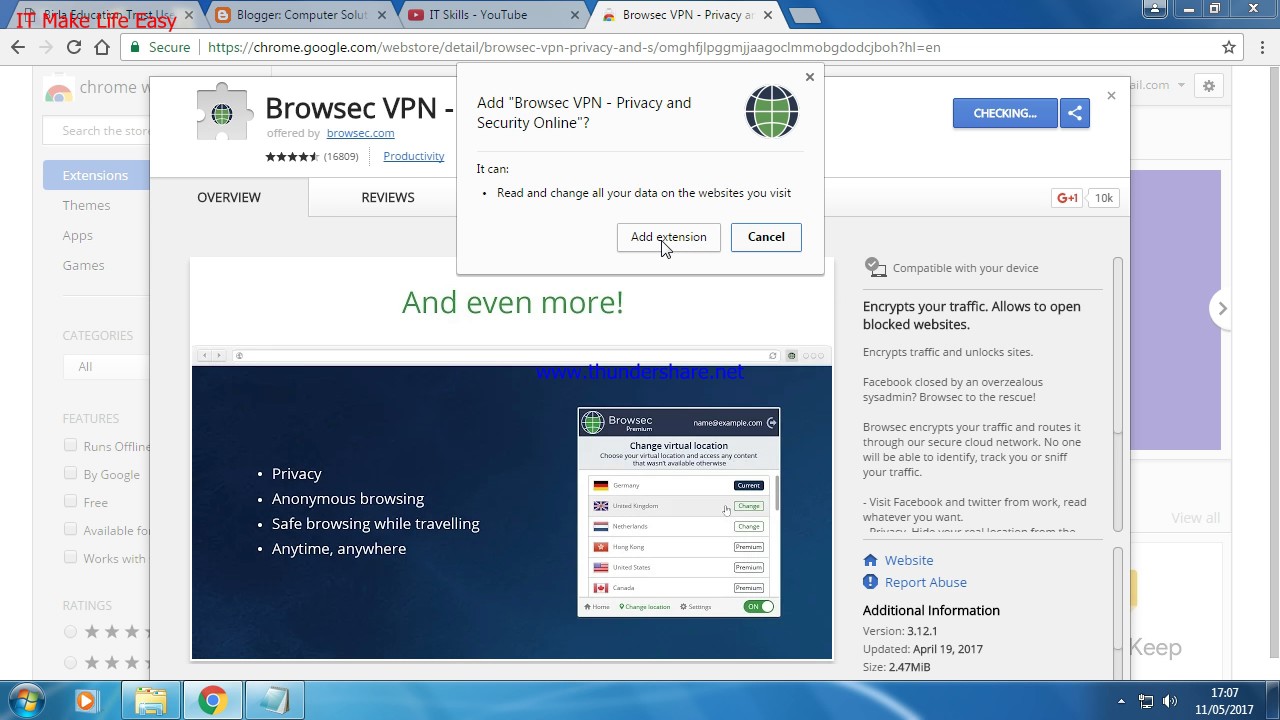Check the Free feature checkbox

[x=70, y=502]
